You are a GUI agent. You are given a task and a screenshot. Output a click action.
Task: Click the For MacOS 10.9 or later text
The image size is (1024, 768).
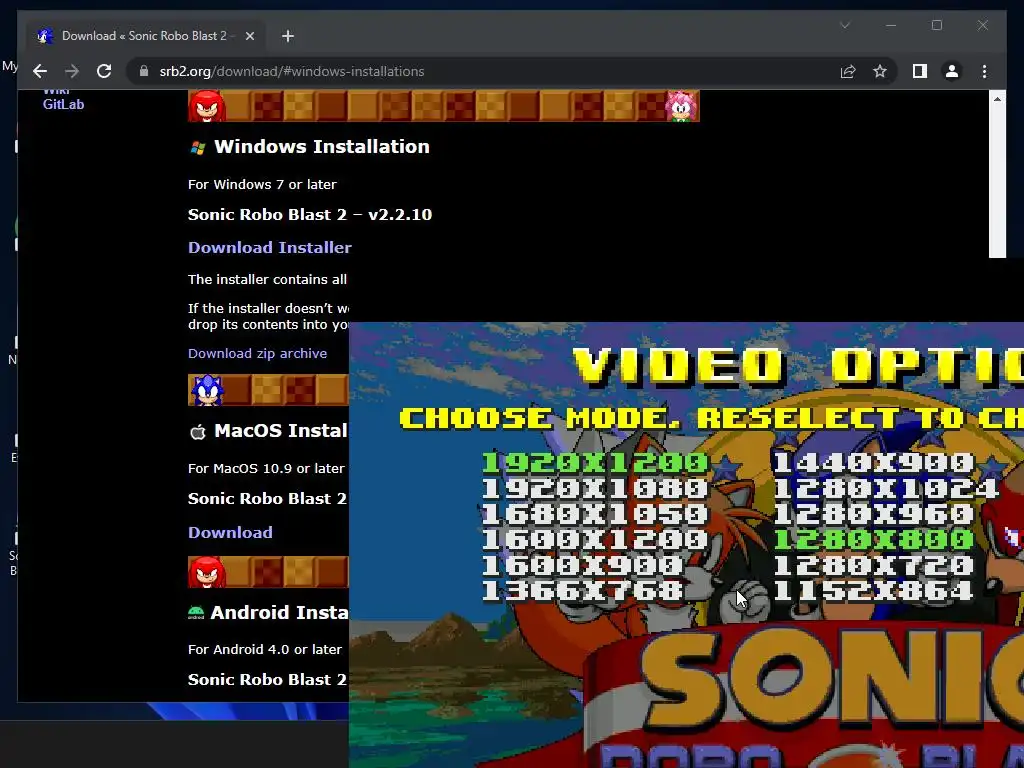(266, 468)
